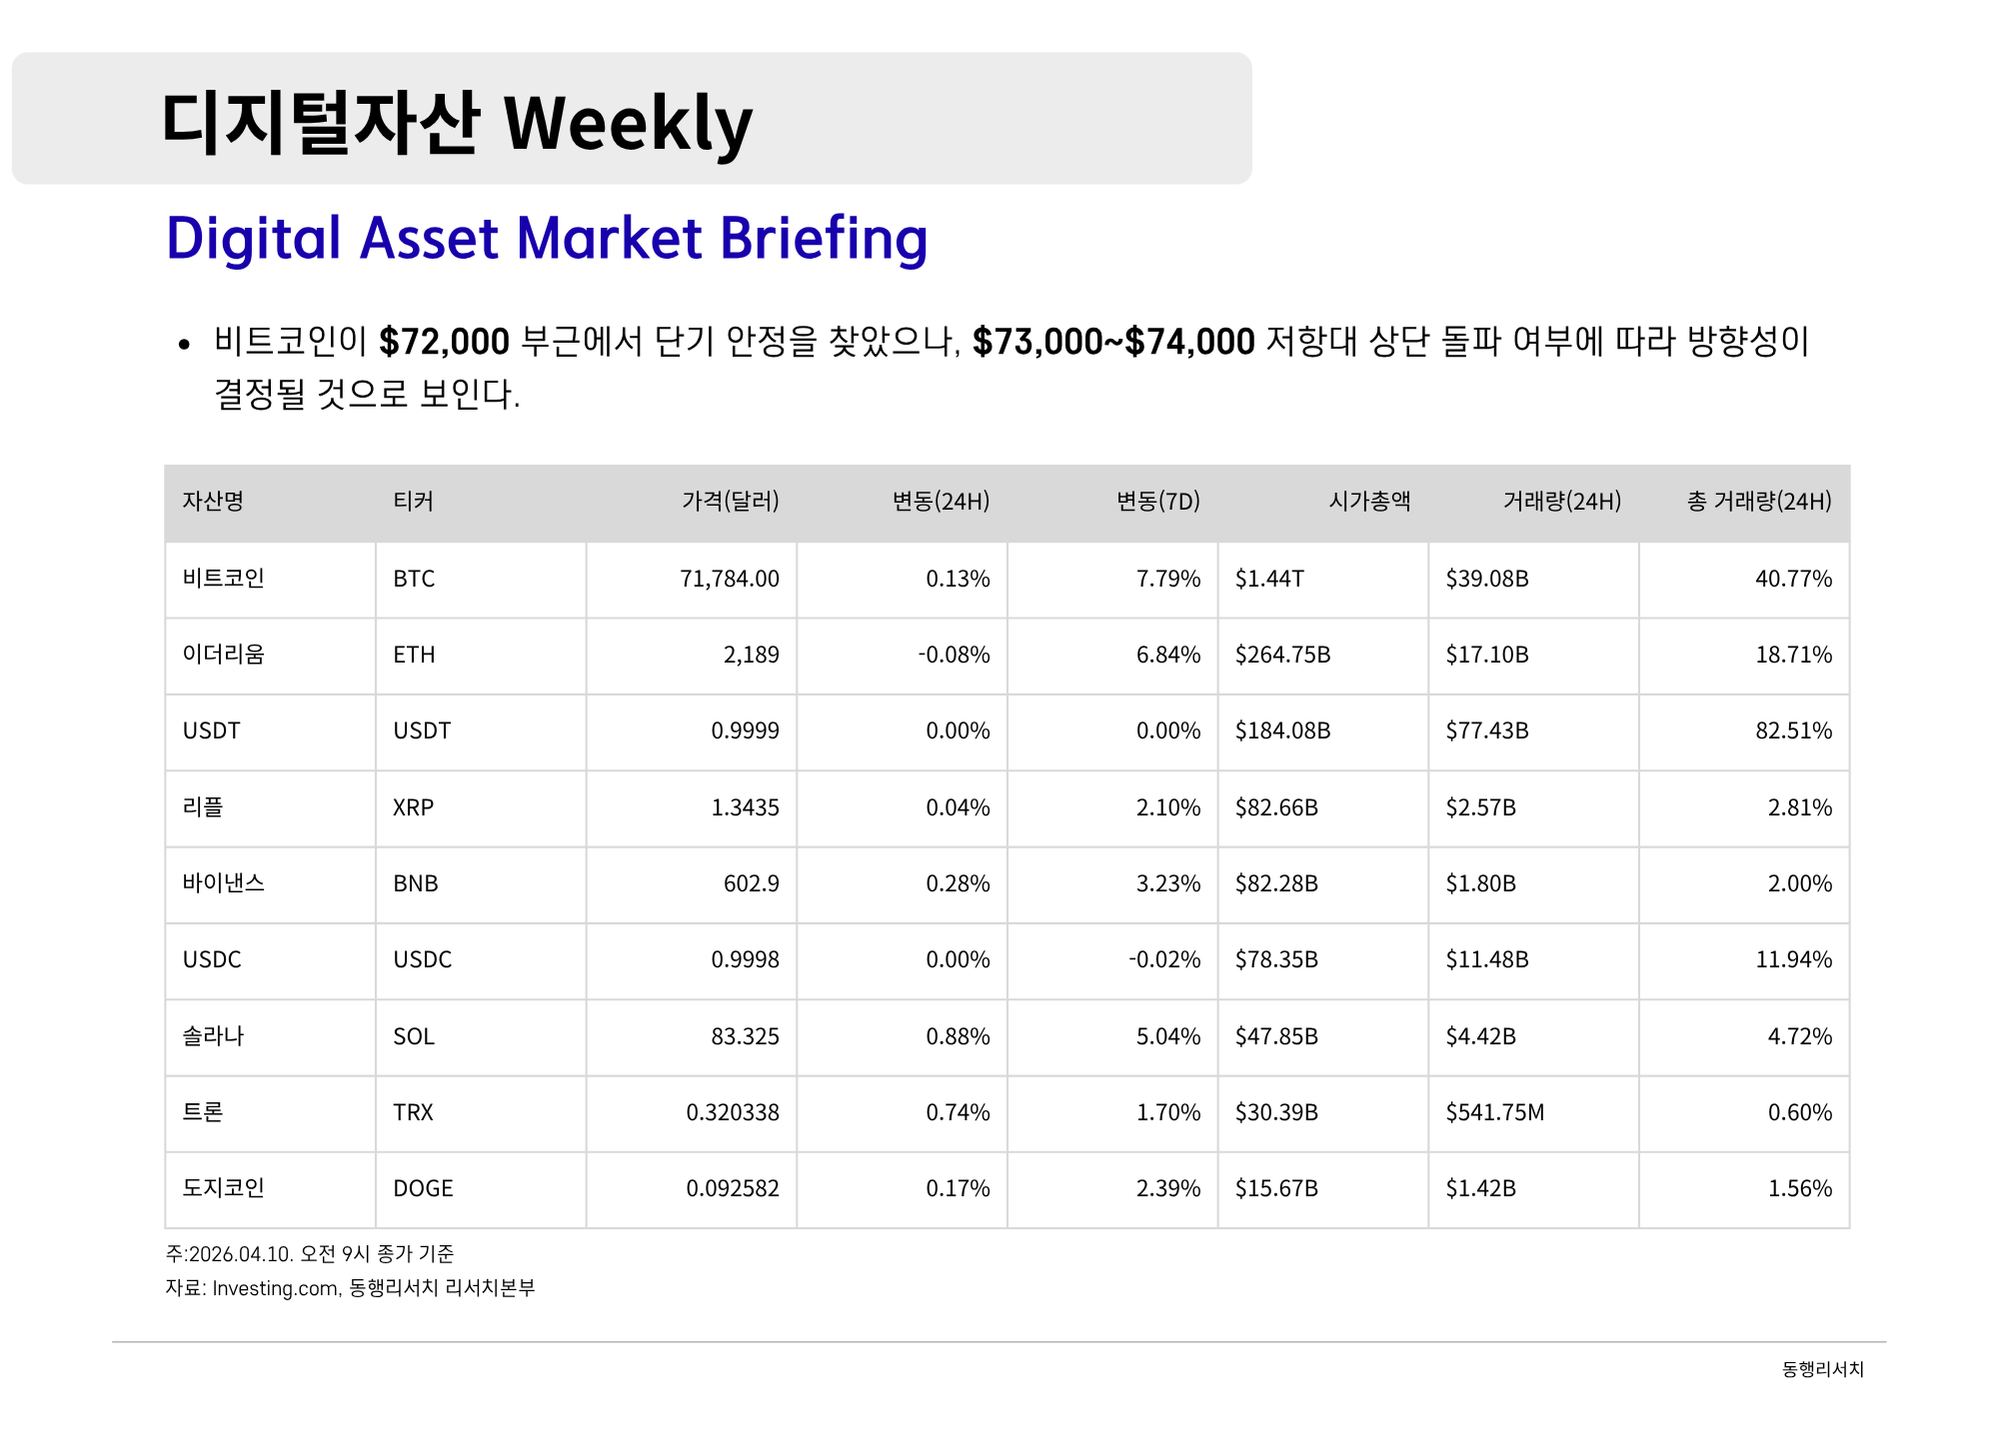Click the Digital Asset Market Briefing heading

pos(546,239)
